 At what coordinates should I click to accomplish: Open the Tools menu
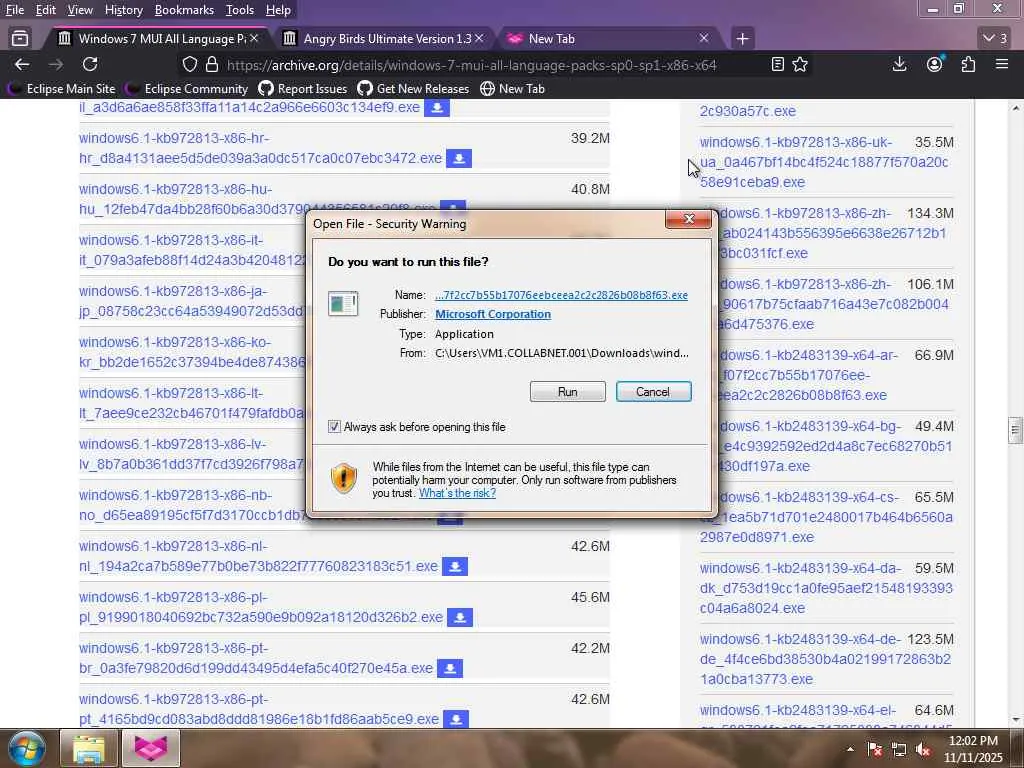pos(239,10)
